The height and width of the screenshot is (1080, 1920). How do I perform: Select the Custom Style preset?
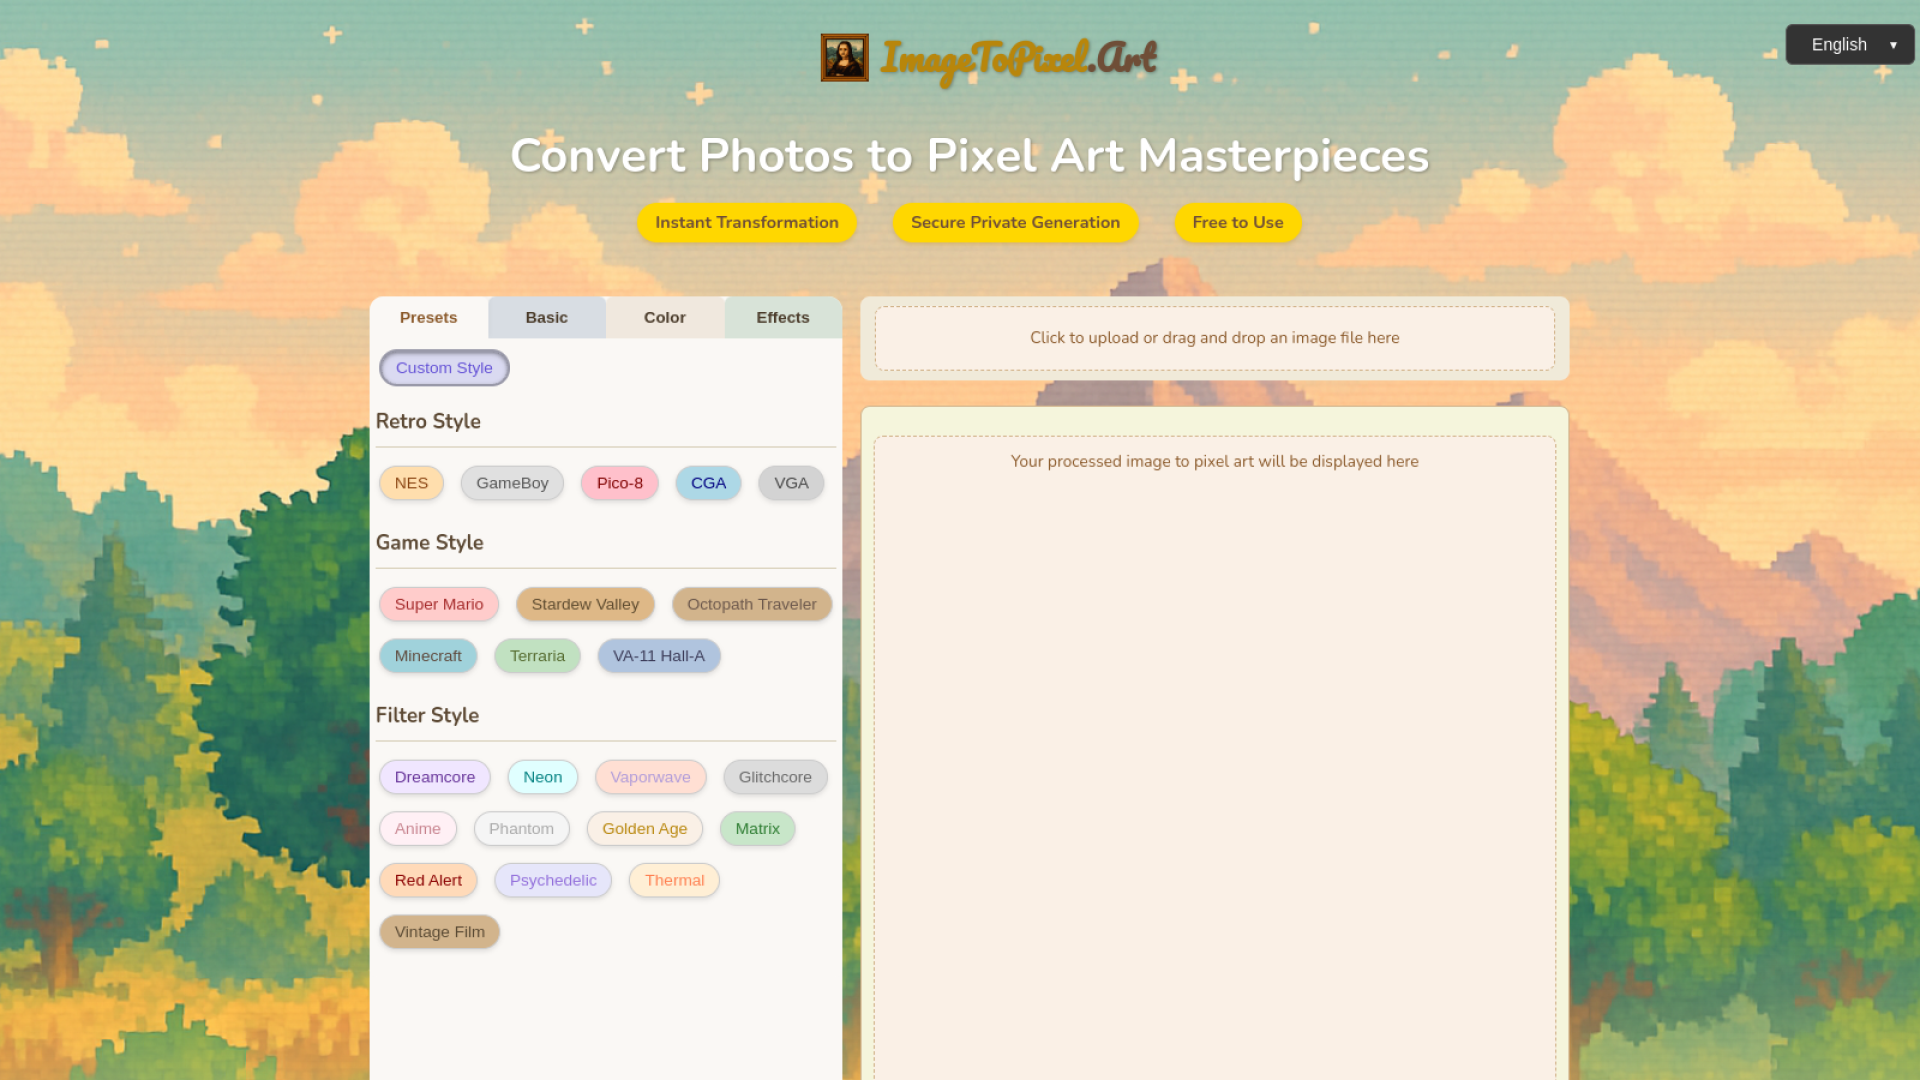pos(444,368)
